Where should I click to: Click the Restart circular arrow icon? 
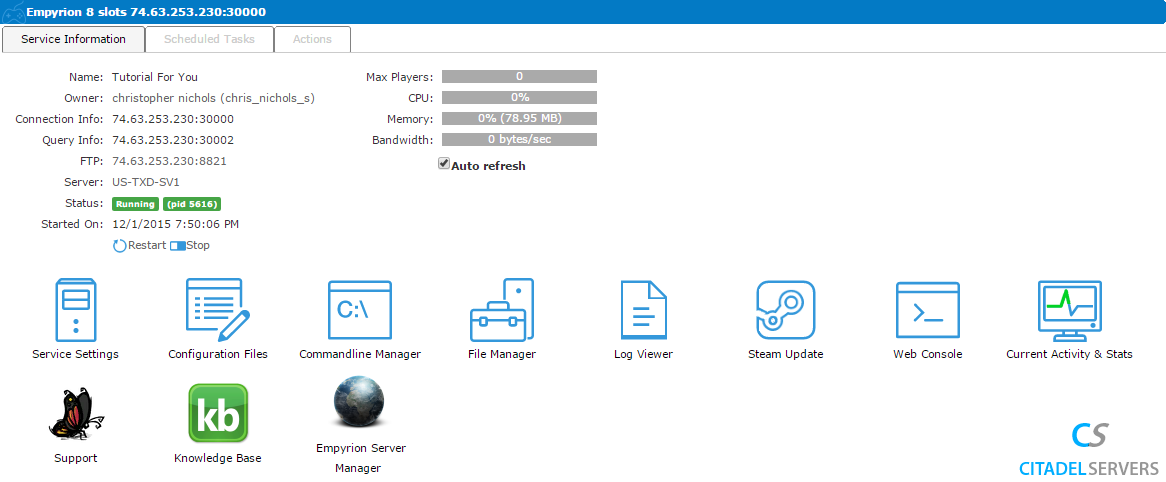click(120, 245)
